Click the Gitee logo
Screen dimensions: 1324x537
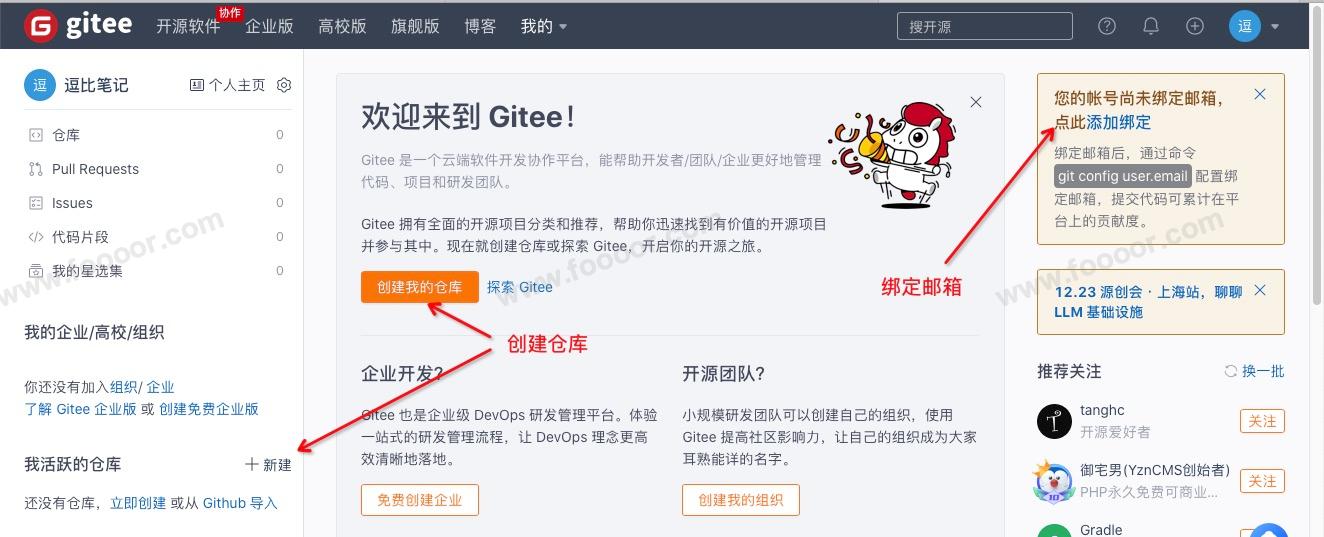[x=79, y=26]
